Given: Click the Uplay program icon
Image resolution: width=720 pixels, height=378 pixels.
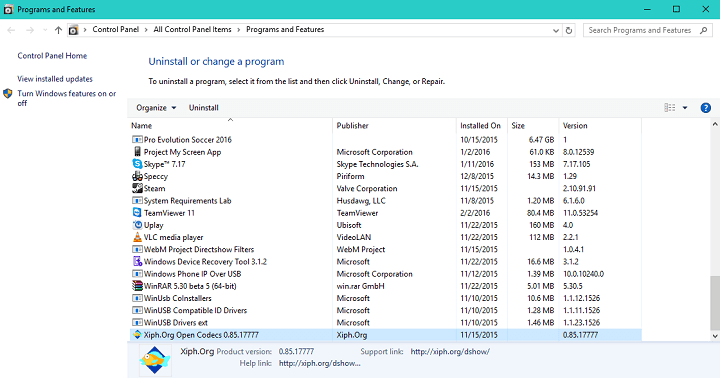Looking at the screenshot, I should pyautogui.click(x=137, y=225).
